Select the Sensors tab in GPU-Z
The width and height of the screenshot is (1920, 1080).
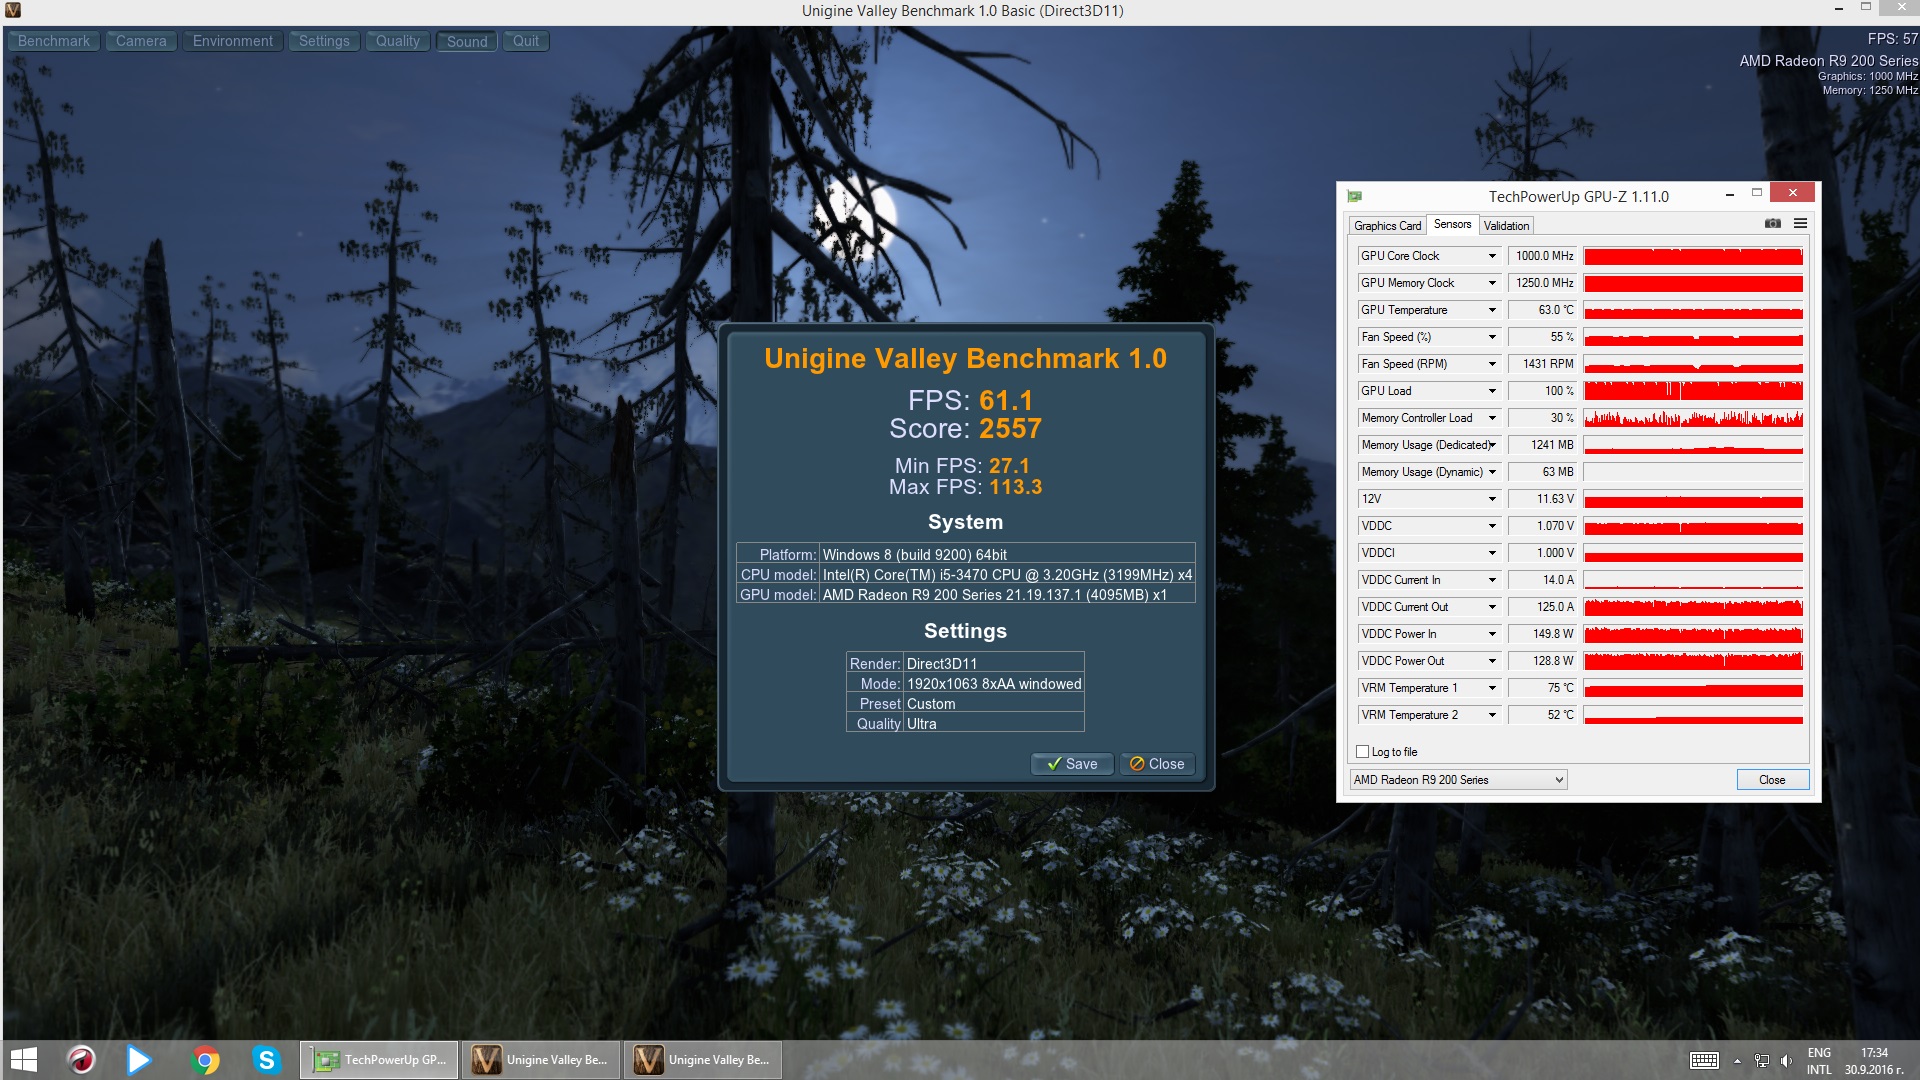1452,225
